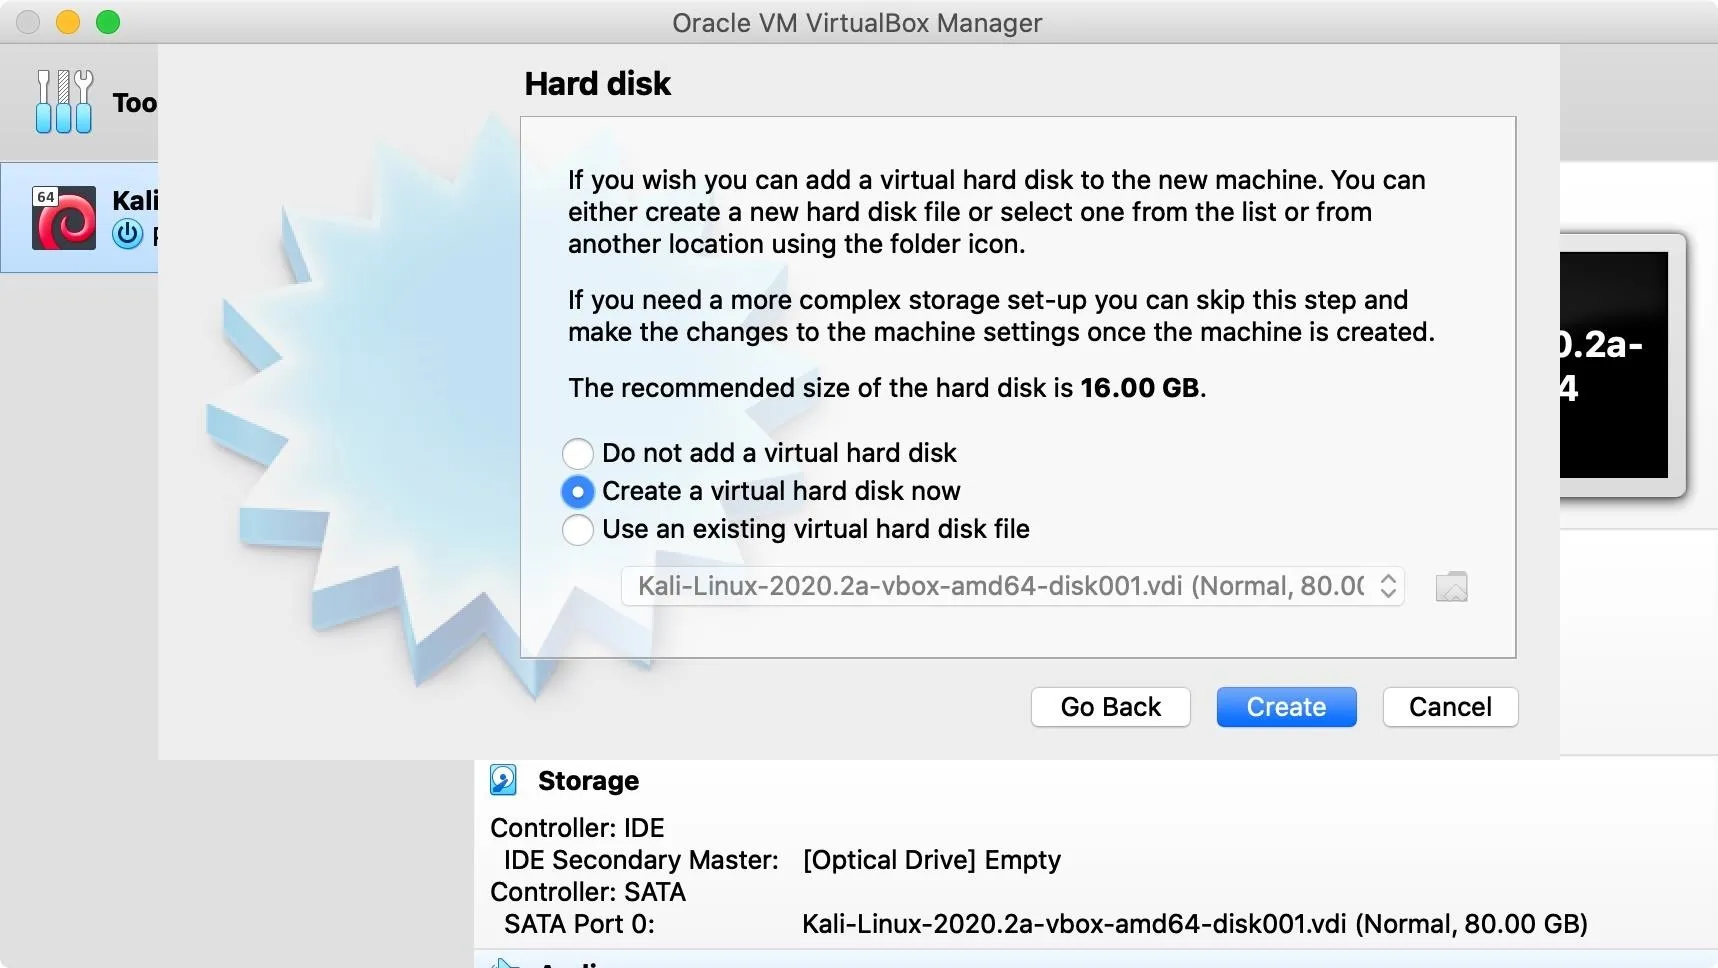Select Do not add a virtual hard disk
The width and height of the screenshot is (1718, 968).
pyautogui.click(x=578, y=453)
